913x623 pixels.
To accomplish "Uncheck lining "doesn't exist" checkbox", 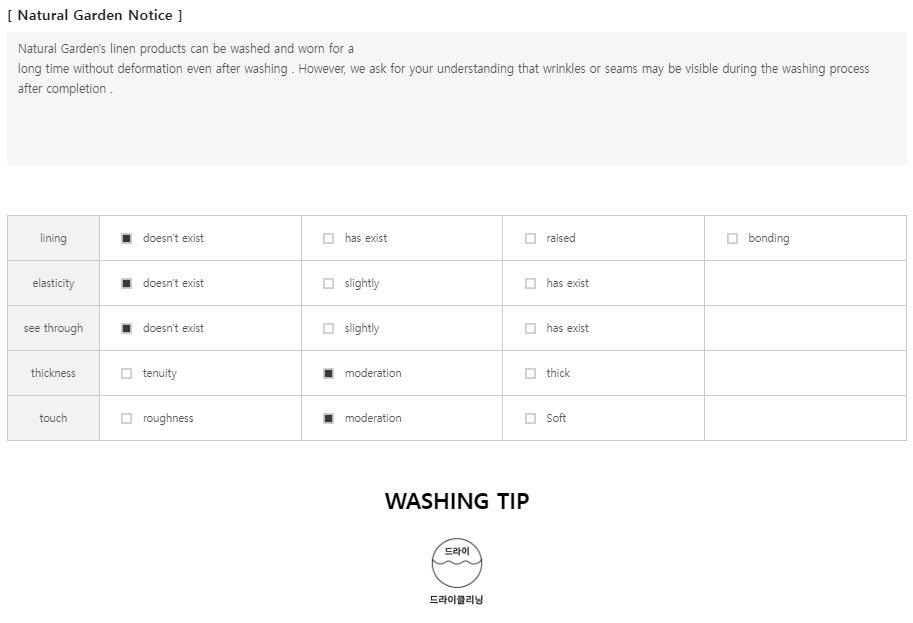I will [126, 239].
